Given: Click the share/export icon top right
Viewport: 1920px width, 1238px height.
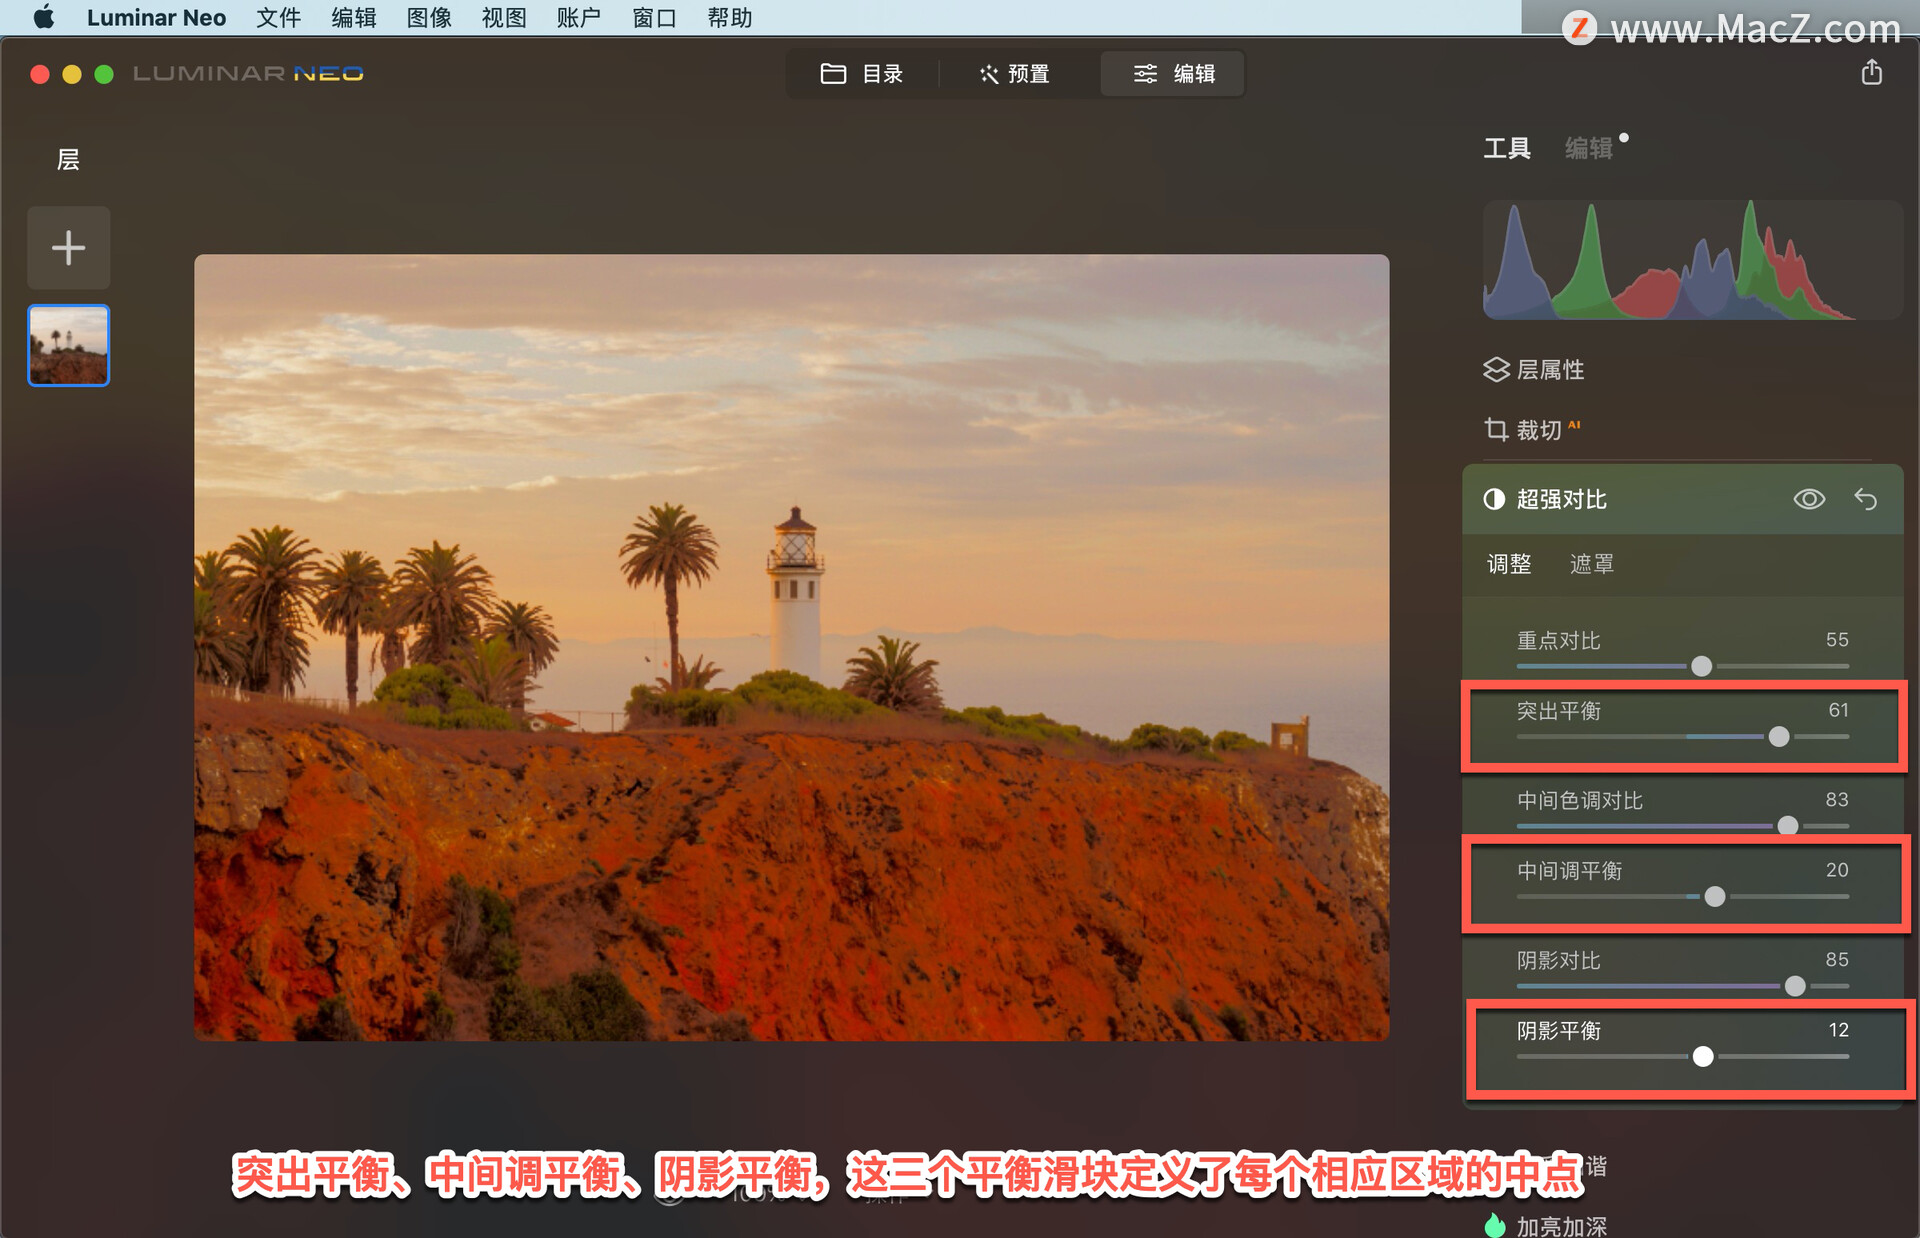Looking at the screenshot, I should pyautogui.click(x=1871, y=73).
